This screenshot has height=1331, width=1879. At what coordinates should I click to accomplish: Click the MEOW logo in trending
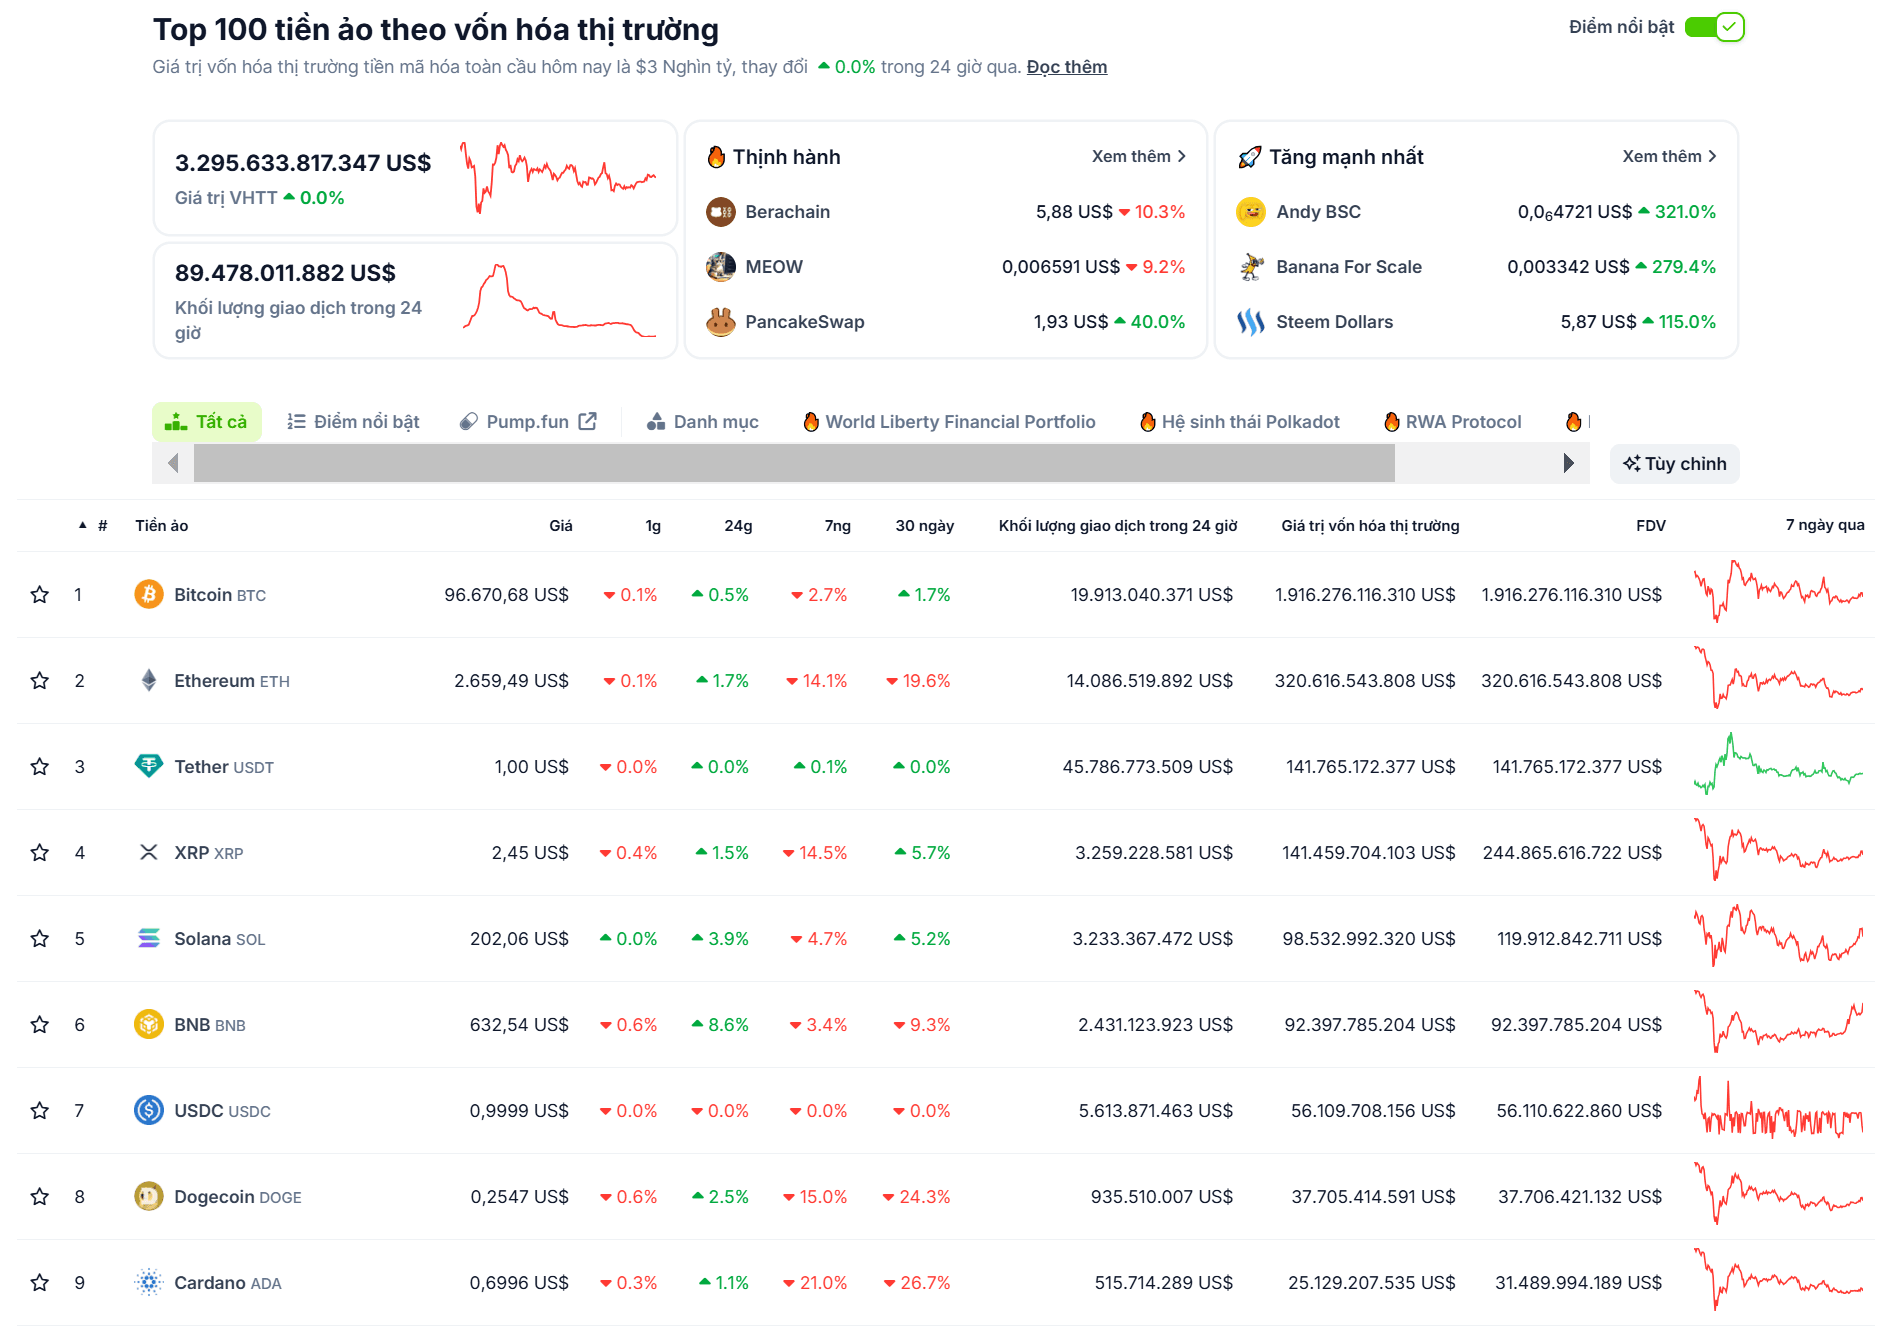click(721, 267)
